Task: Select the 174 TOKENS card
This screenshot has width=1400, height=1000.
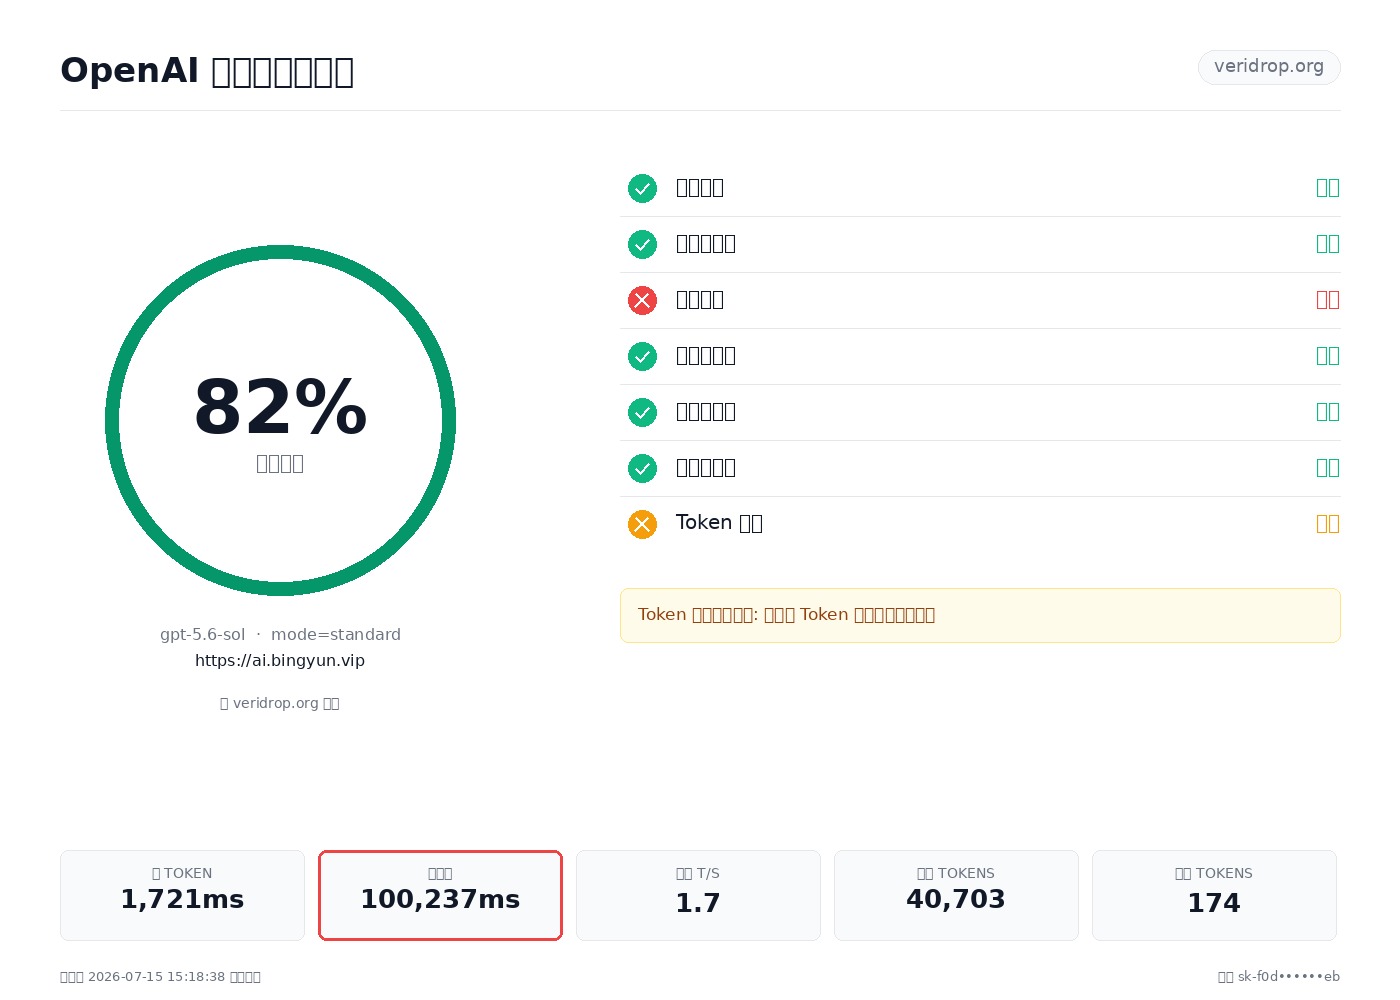Action: 1214,895
